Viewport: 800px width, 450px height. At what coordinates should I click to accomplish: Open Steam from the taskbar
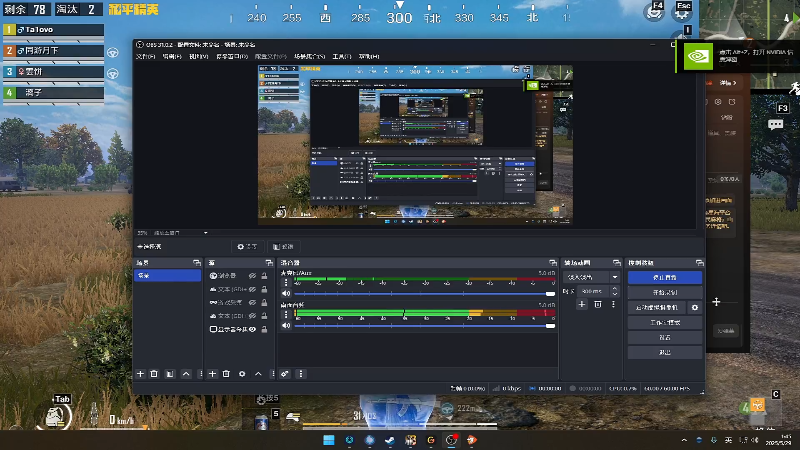tap(390, 440)
